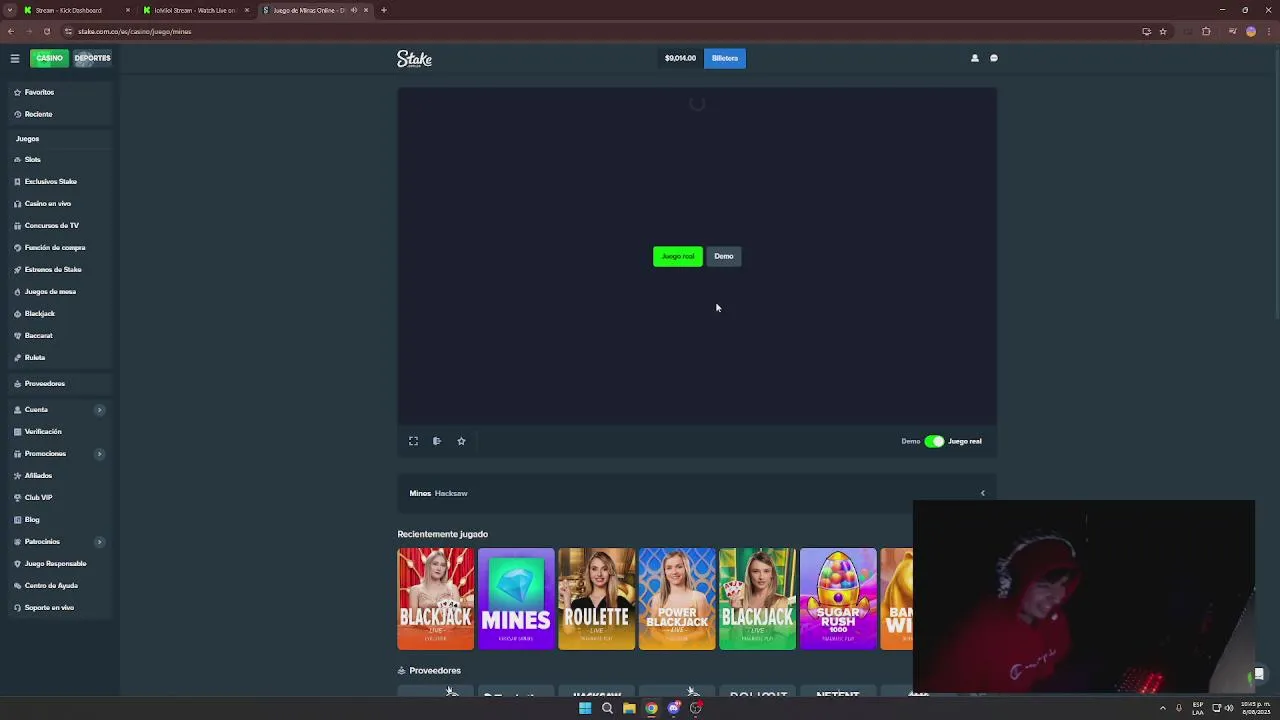Switch to the Kick Dashboard browser tab
The width and height of the screenshot is (1280, 720).
coord(75,10)
